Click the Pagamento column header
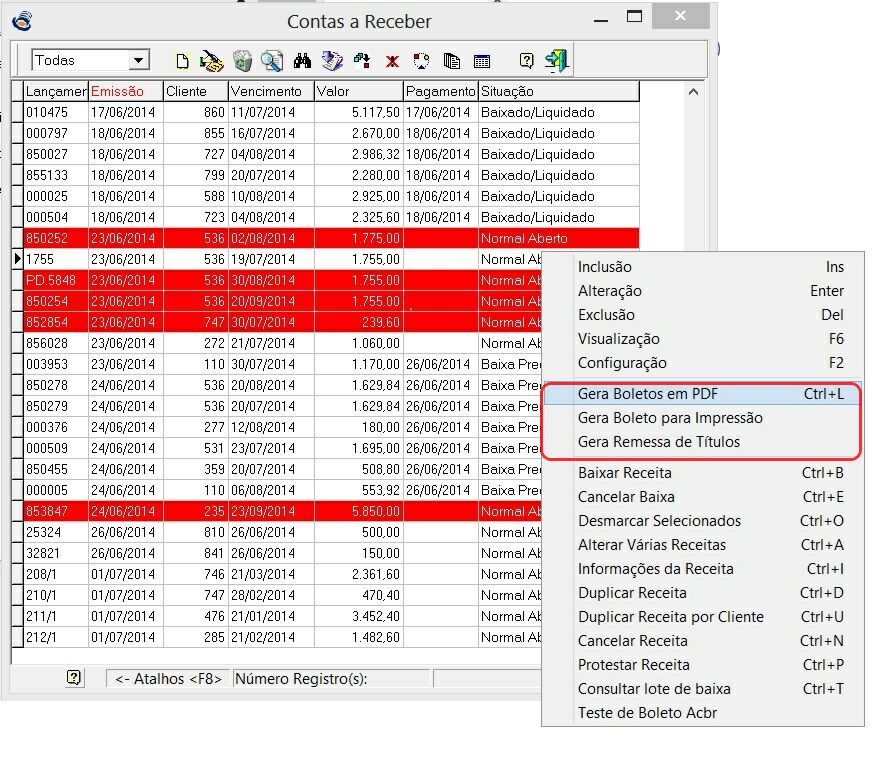The image size is (876, 778). tap(441, 91)
